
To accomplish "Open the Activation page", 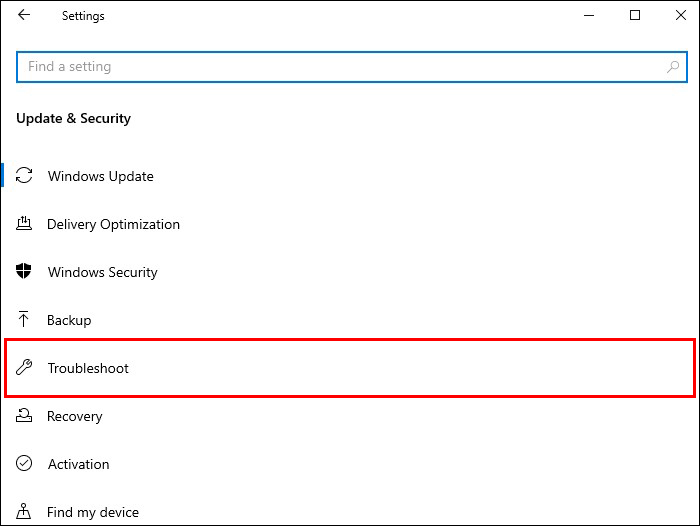I will [x=78, y=464].
